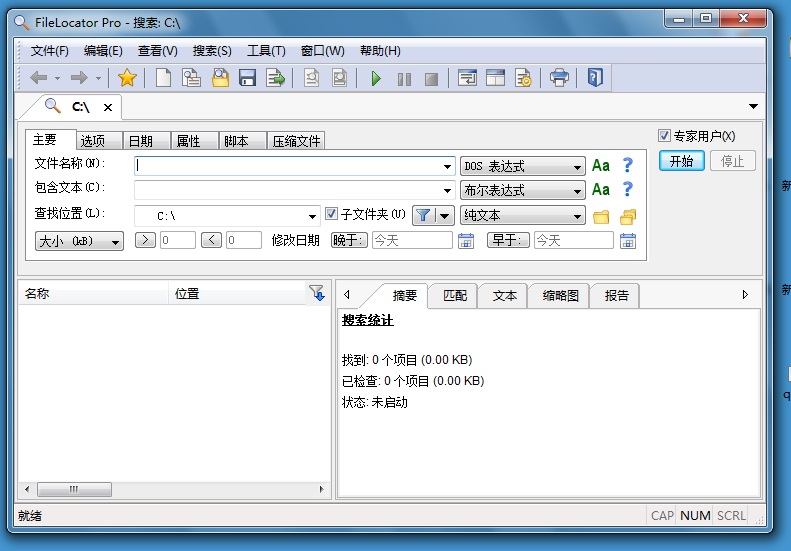The height and width of the screenshot is (551, 791).
Task: Open the filter button's dropdown arrow
Action: click(x=444, y=216)
